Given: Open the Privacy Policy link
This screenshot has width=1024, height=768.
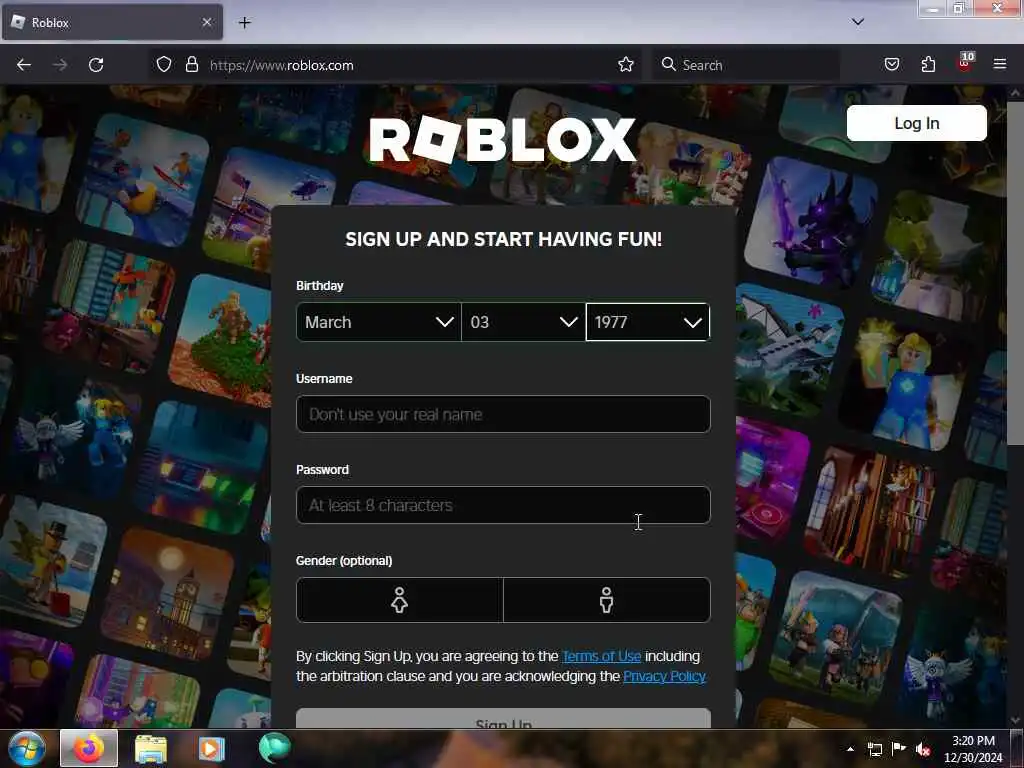Looking at the screenshot, I should tap(664, 676).
